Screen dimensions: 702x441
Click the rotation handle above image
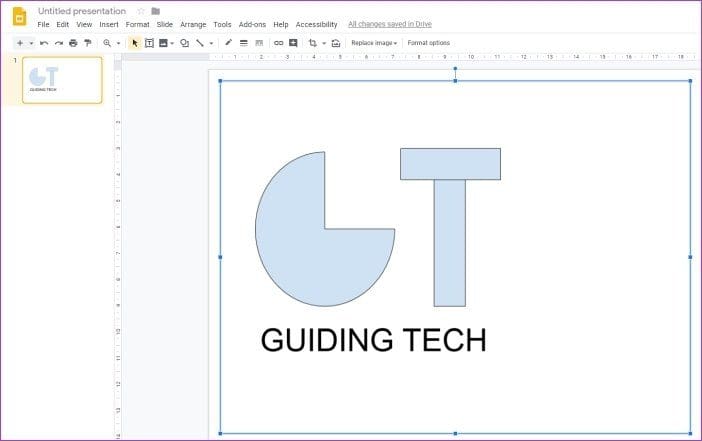coord(455,69)
